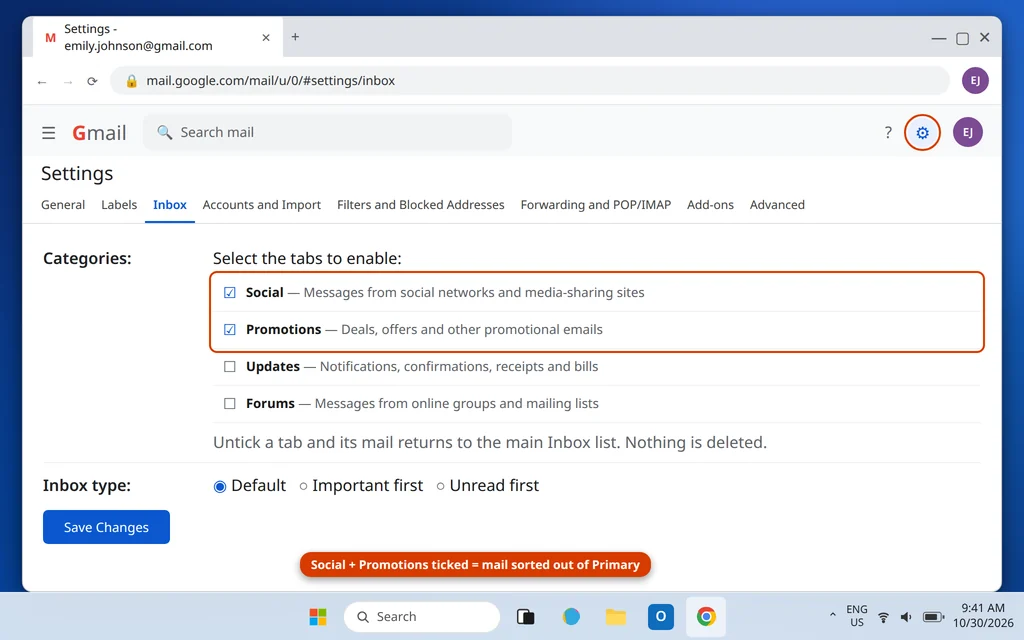Open Outlook from the taskbar

point(660,616)
